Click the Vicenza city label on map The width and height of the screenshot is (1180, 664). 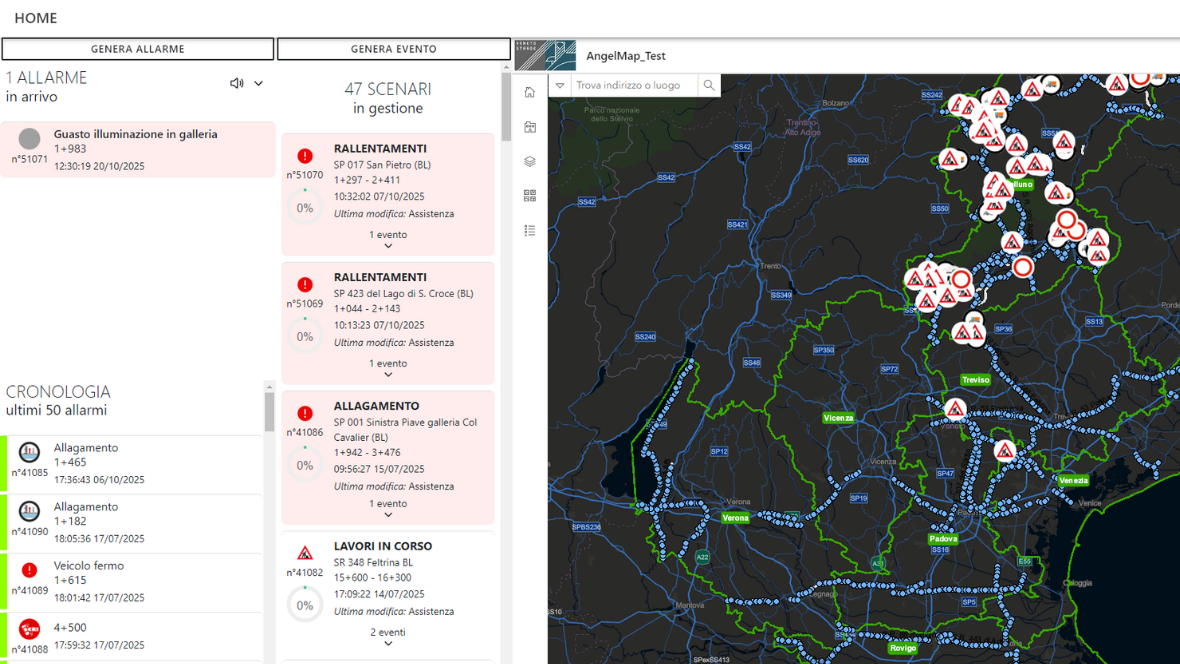(838, 418)
